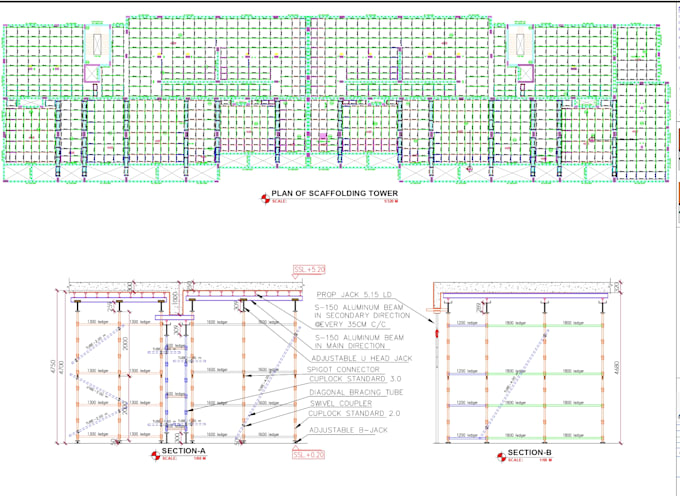Select the left crossed lift shaft box

(x=92, y=73)
